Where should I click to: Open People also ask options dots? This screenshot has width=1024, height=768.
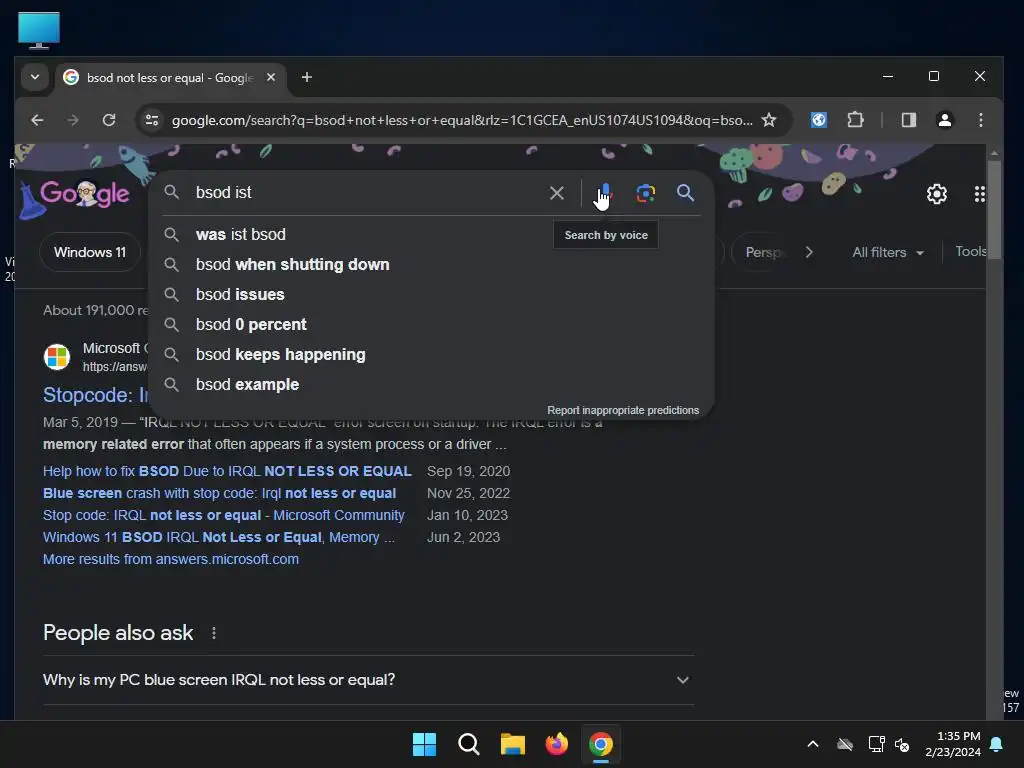[x=214, y=633]
